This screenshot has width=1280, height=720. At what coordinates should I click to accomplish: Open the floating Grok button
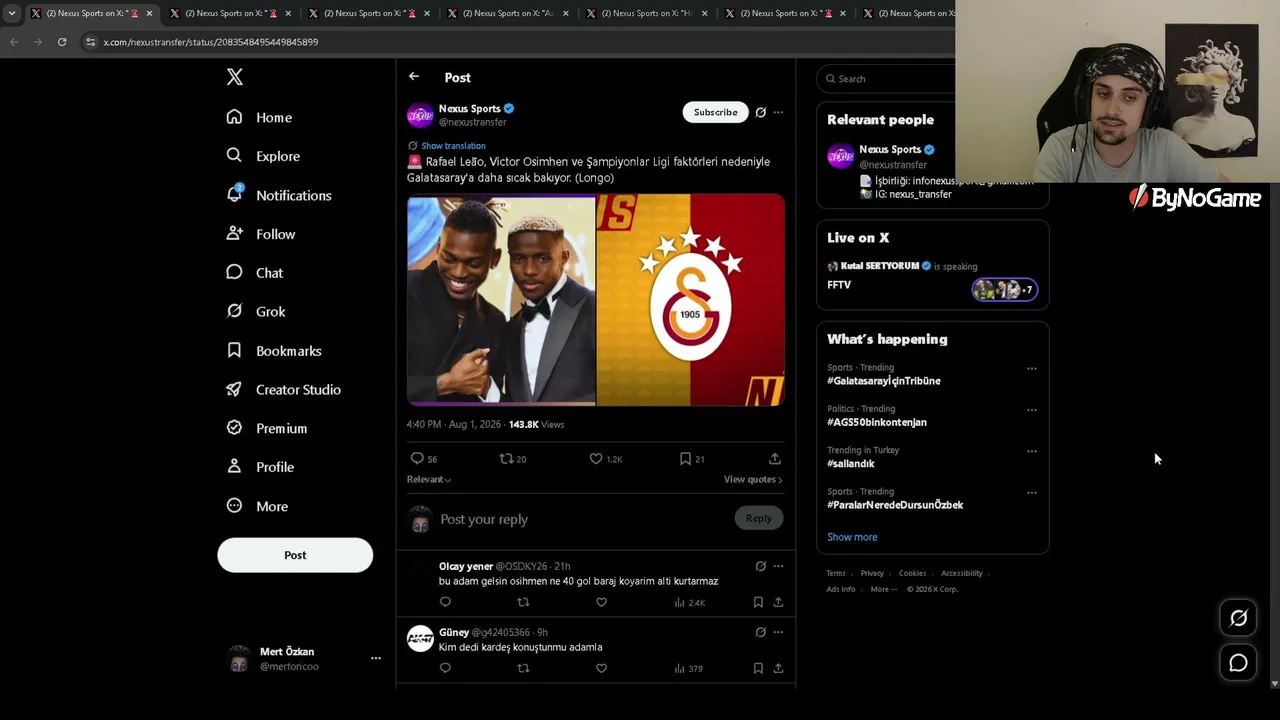tap(1238, 618)
